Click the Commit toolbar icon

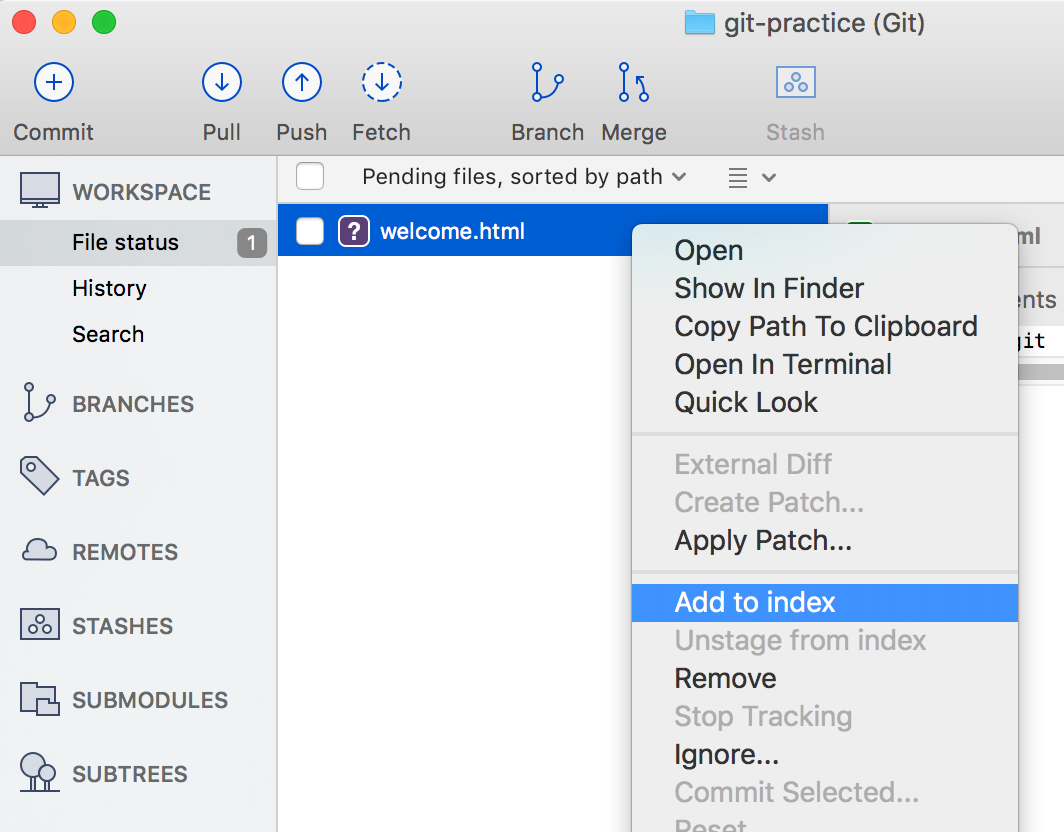coord(54,83)
